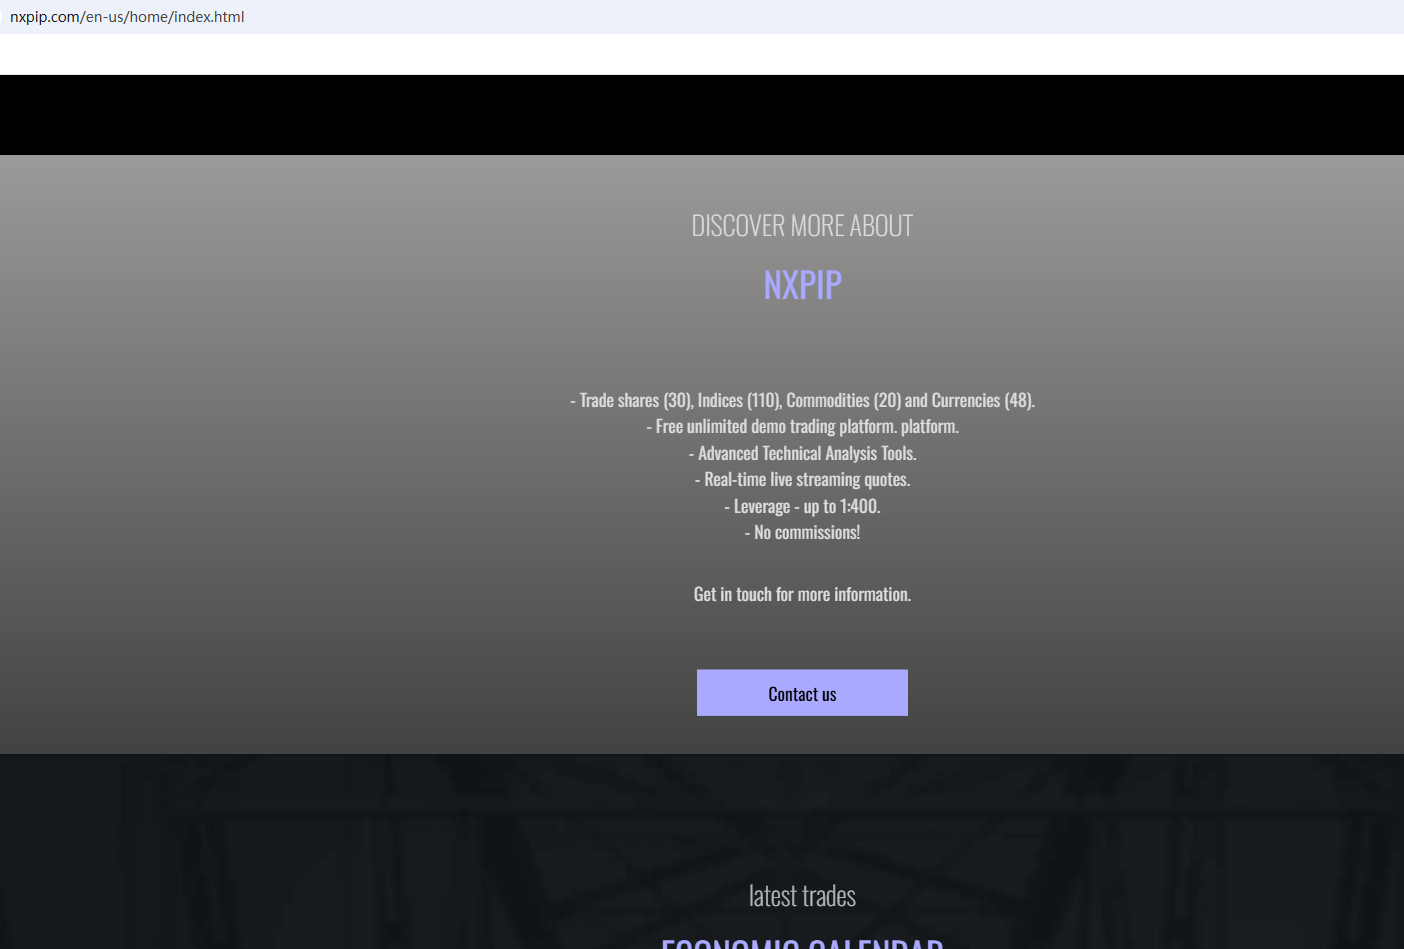Click the Real-time live streaming quotes line
The height and width of the screenshot is (949, 1404).
(802, 480)
